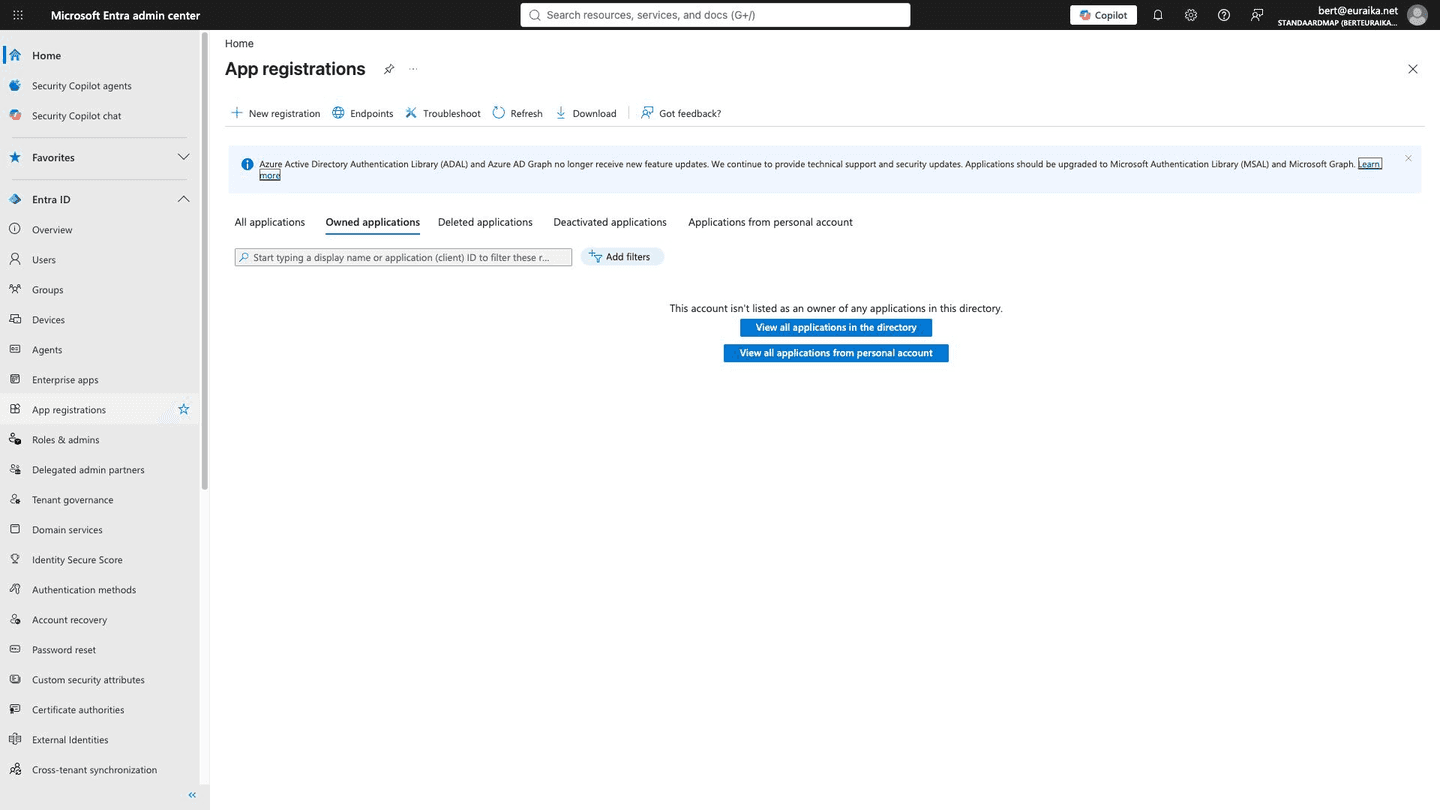Click Got feedback? in toolbar
The image size is (1440, 810).
click(681, 113)
